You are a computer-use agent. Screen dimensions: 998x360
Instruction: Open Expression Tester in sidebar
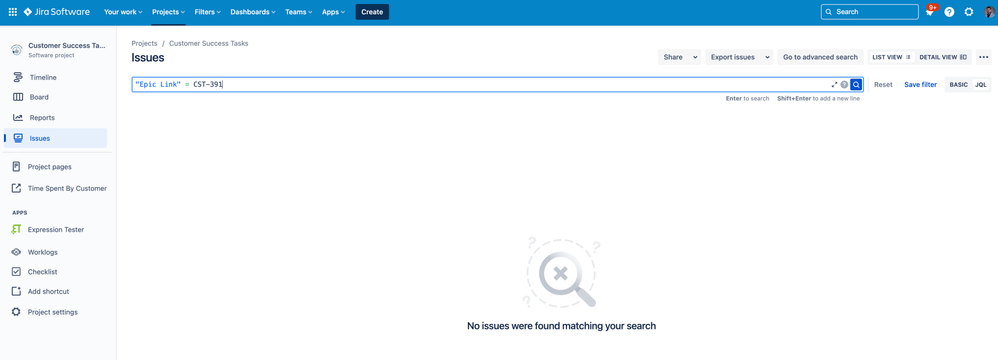(55, 230)
